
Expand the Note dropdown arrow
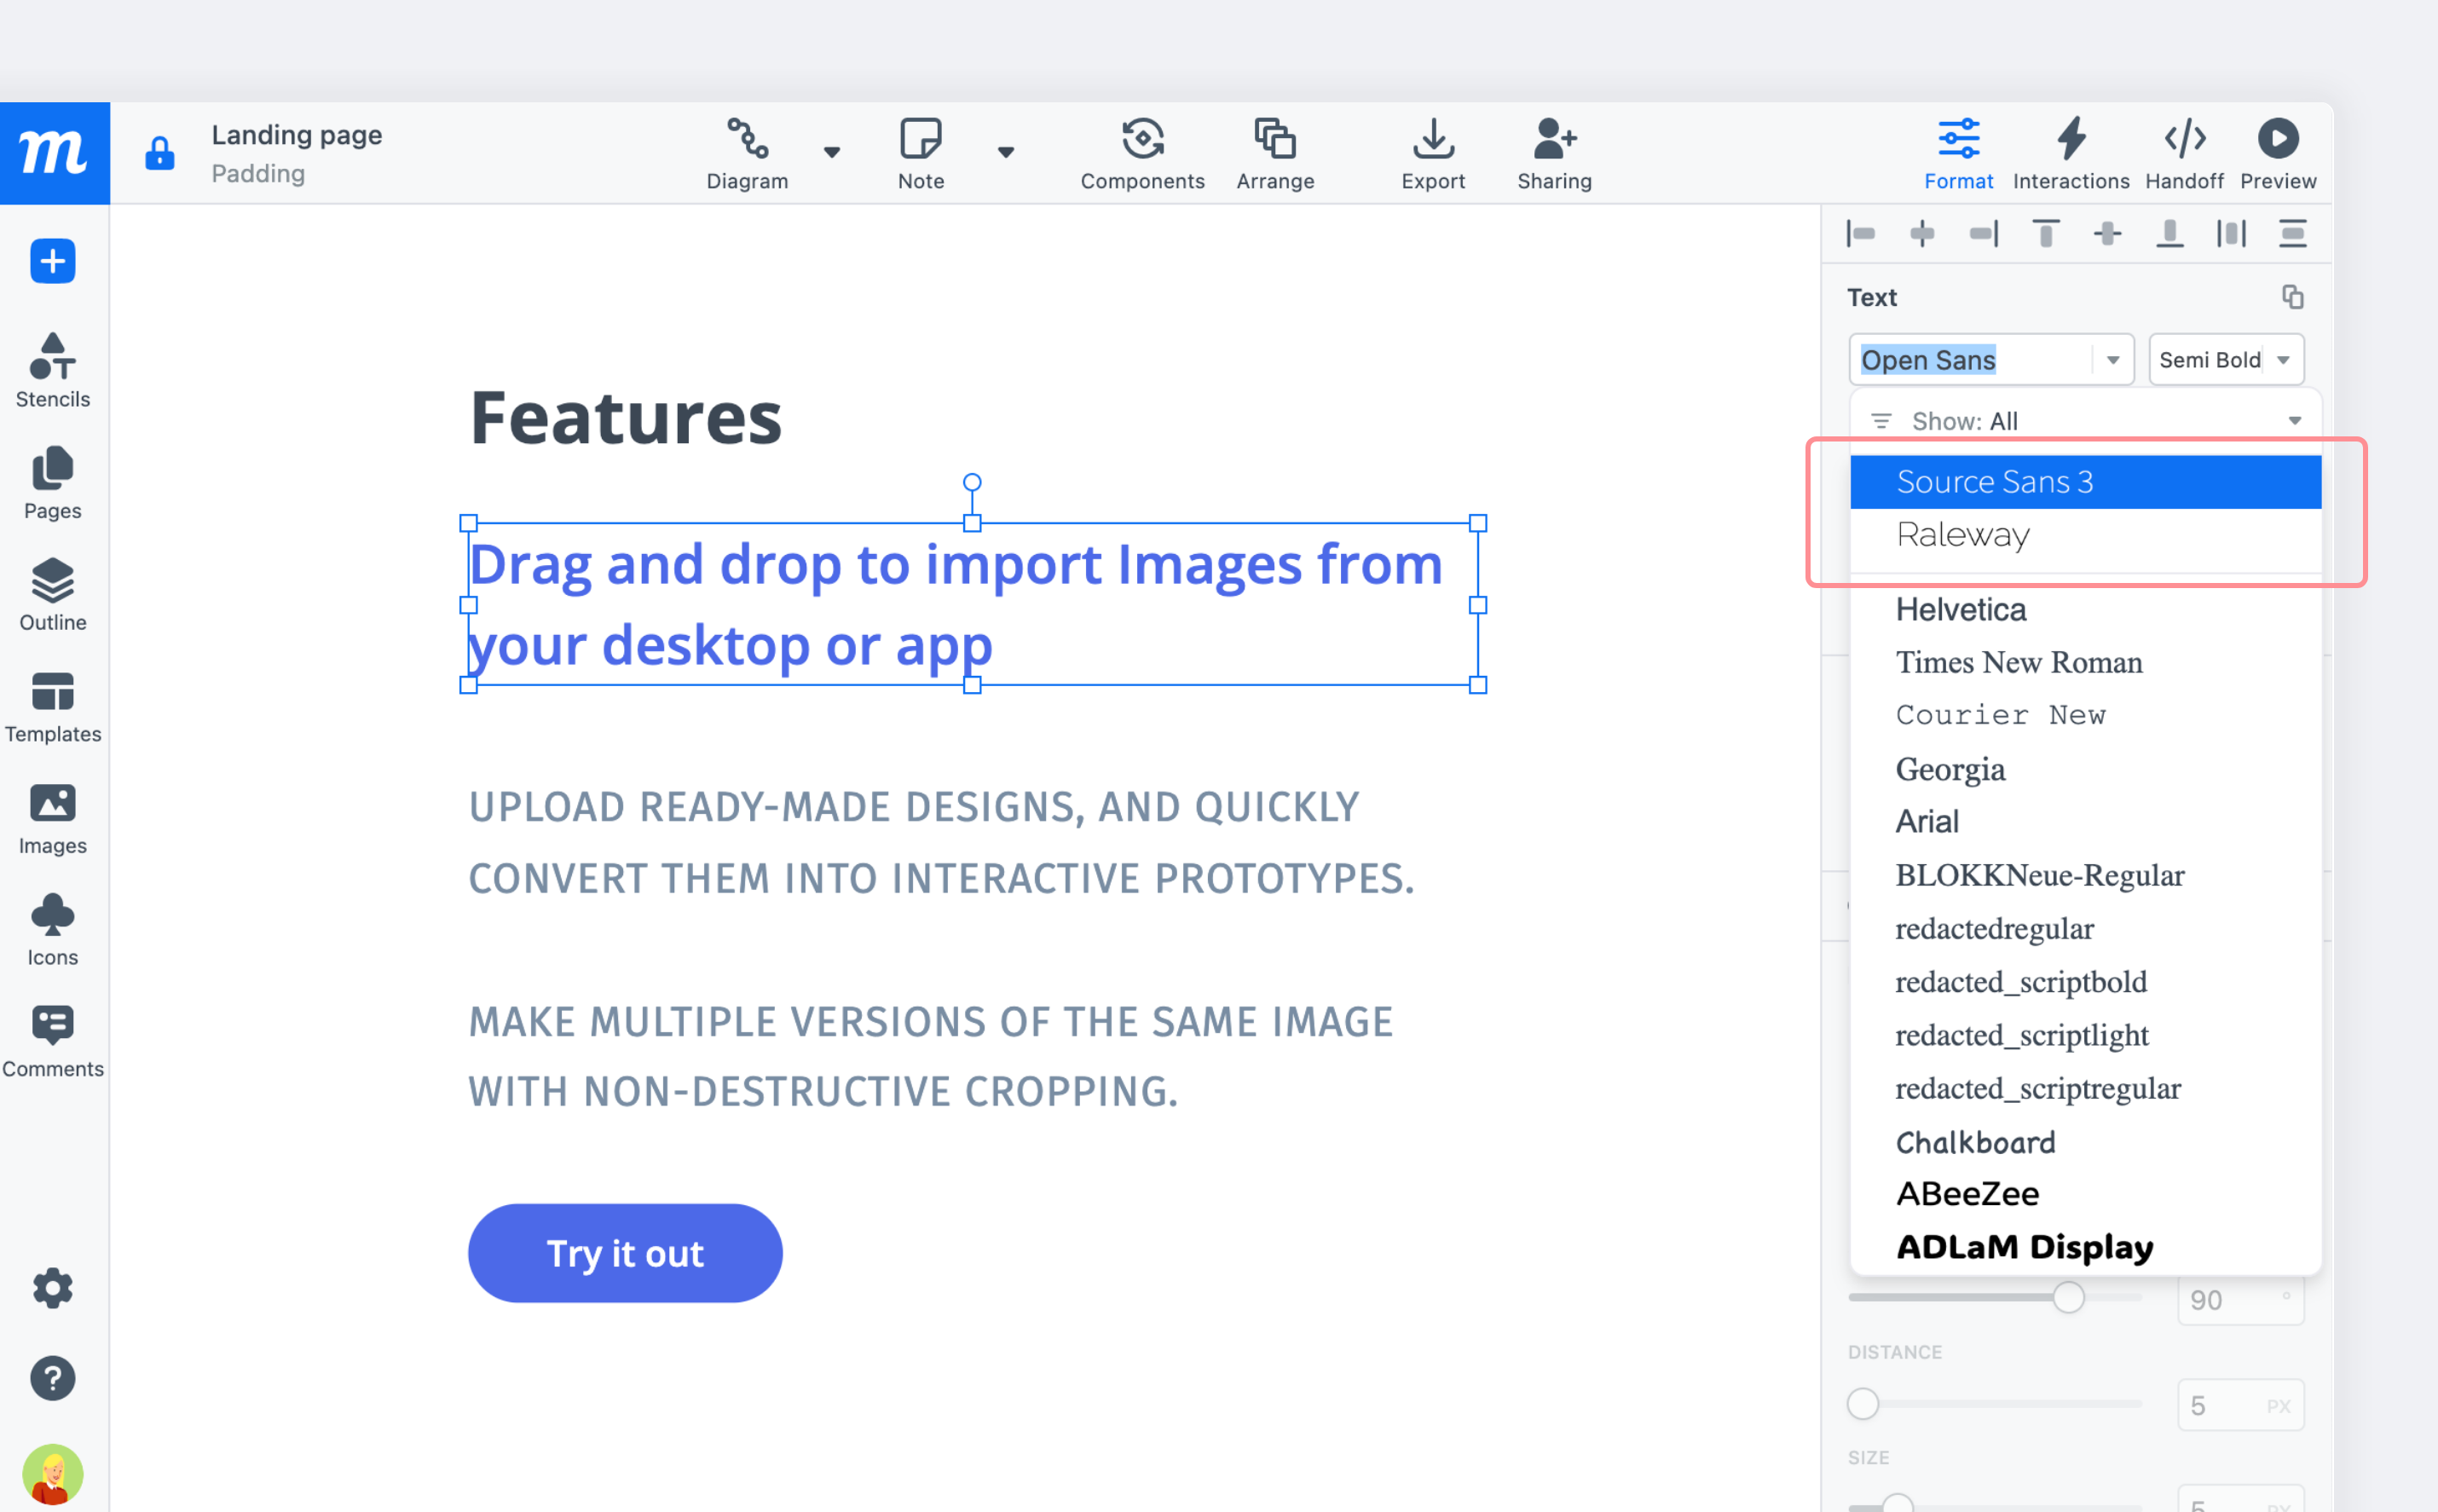pos(1006,152)
